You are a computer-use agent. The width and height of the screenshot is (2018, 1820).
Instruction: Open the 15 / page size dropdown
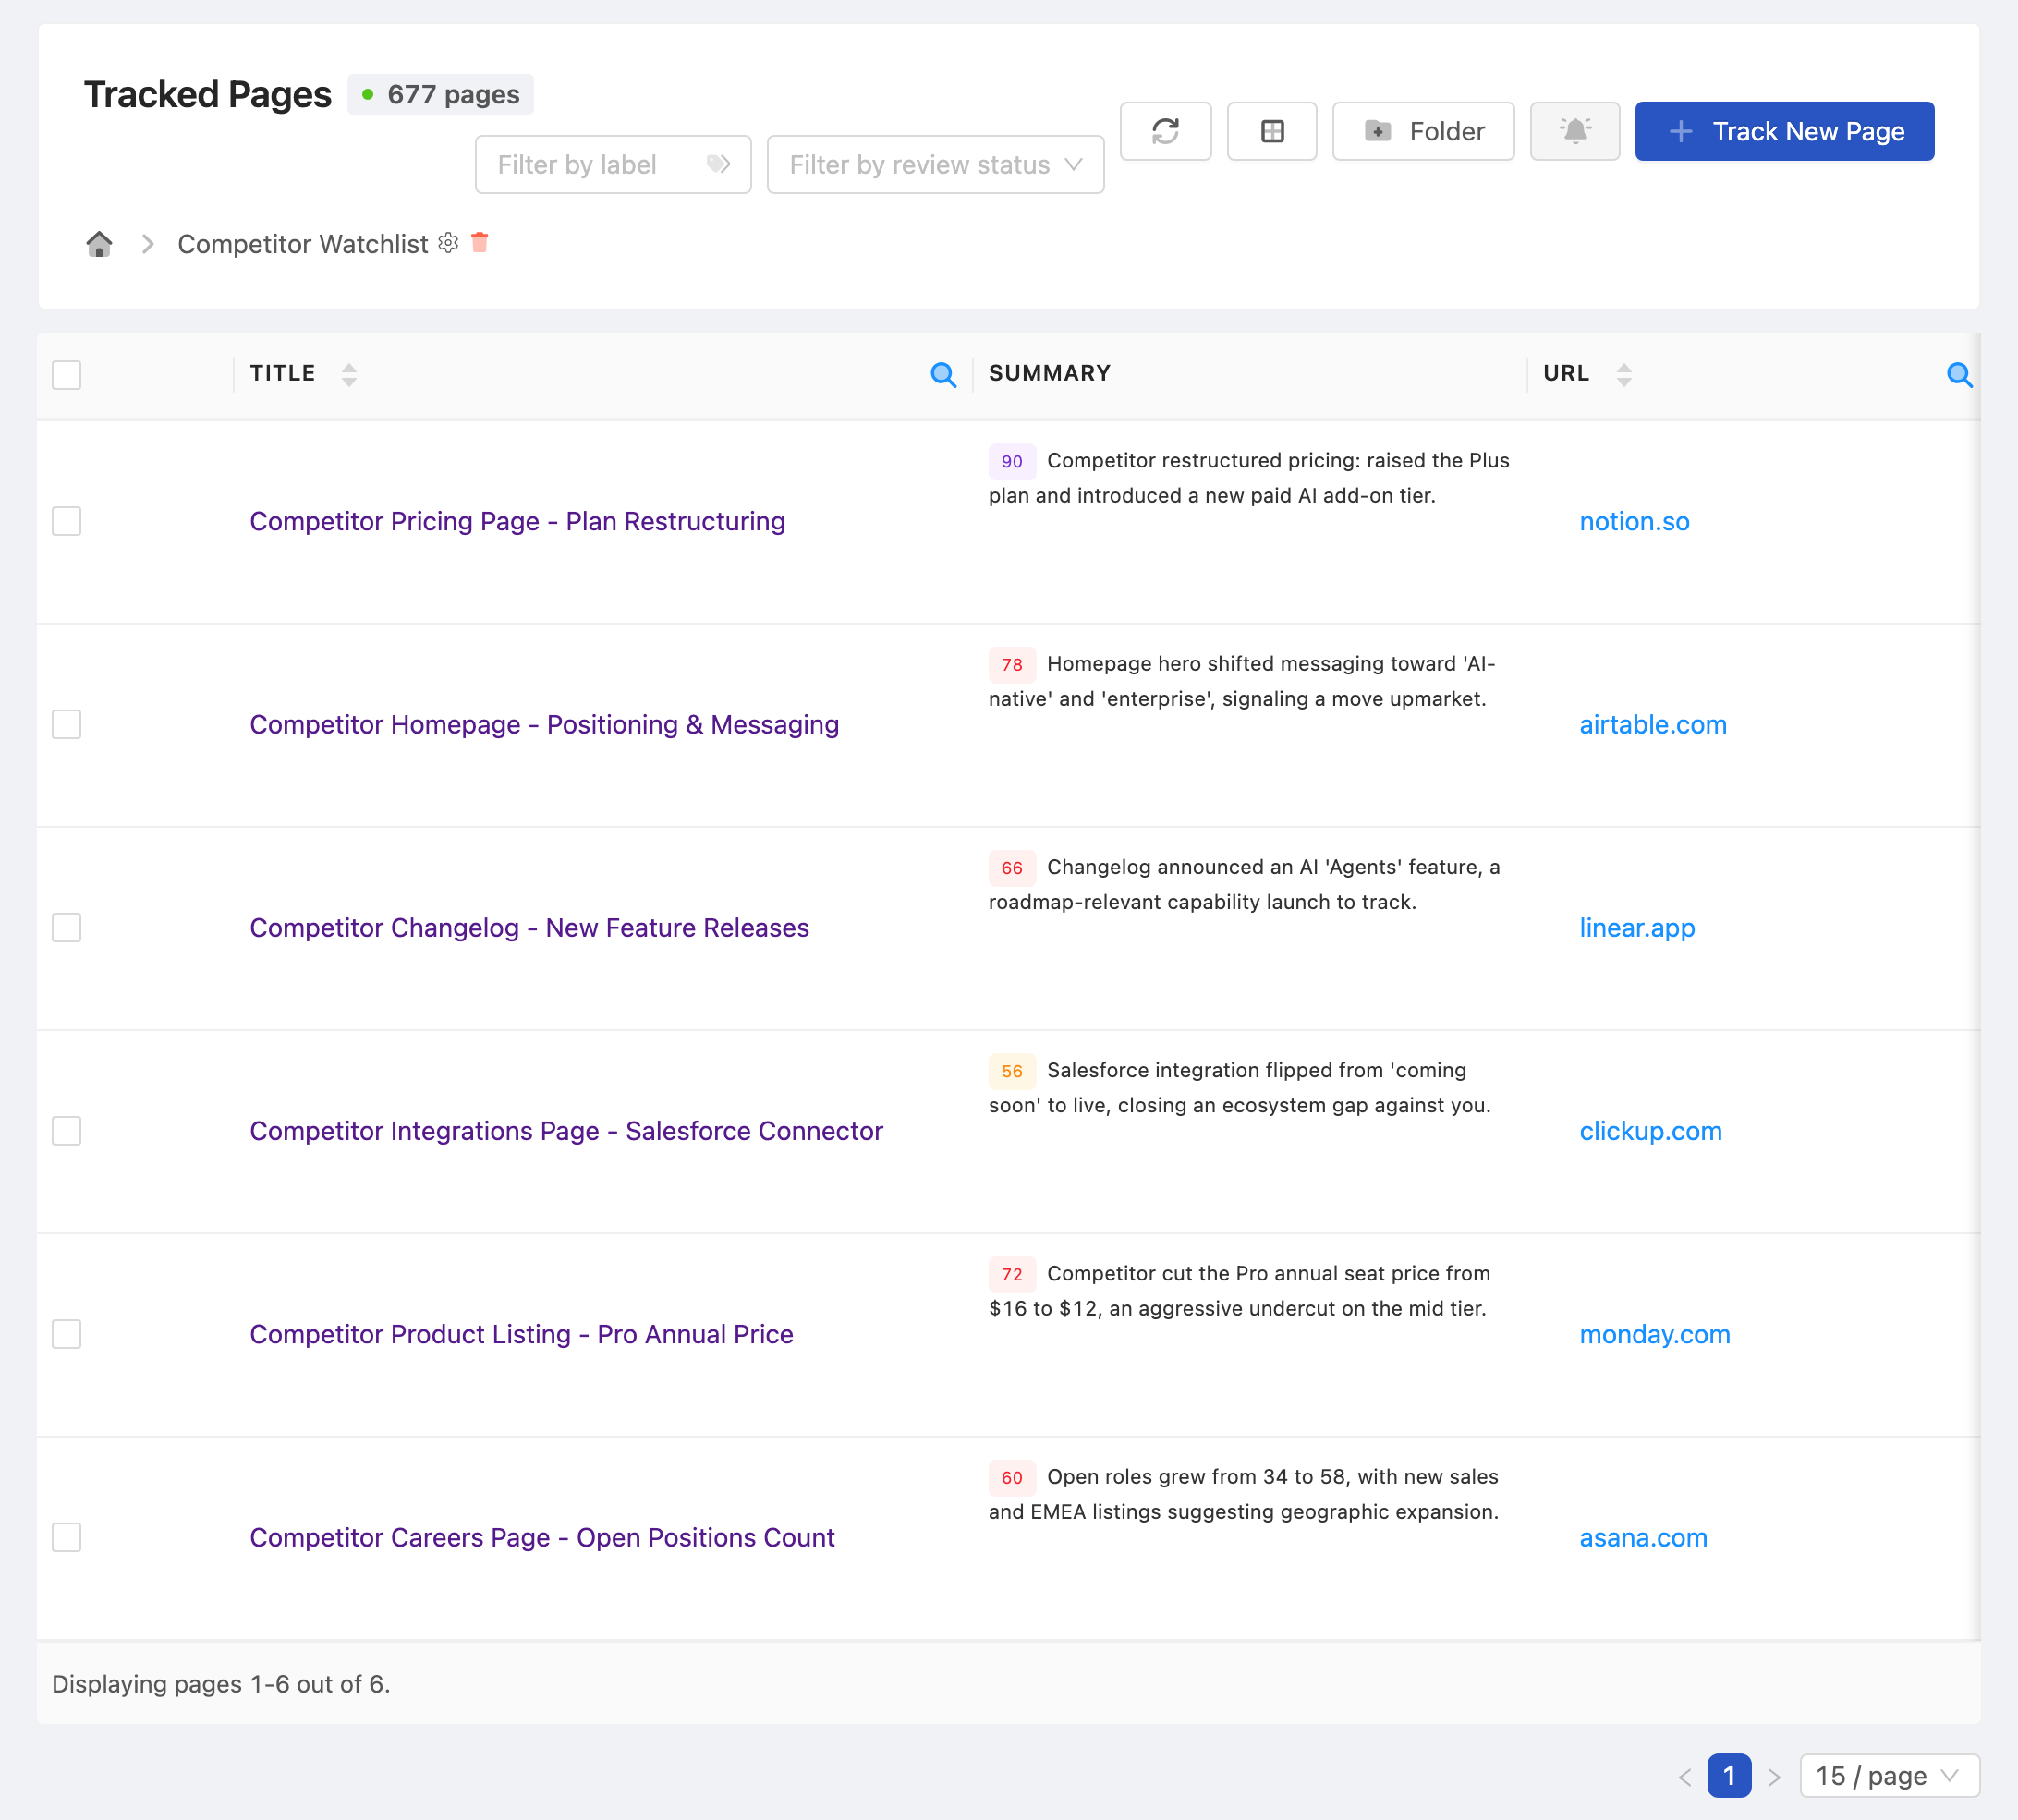point(1889,1776)
